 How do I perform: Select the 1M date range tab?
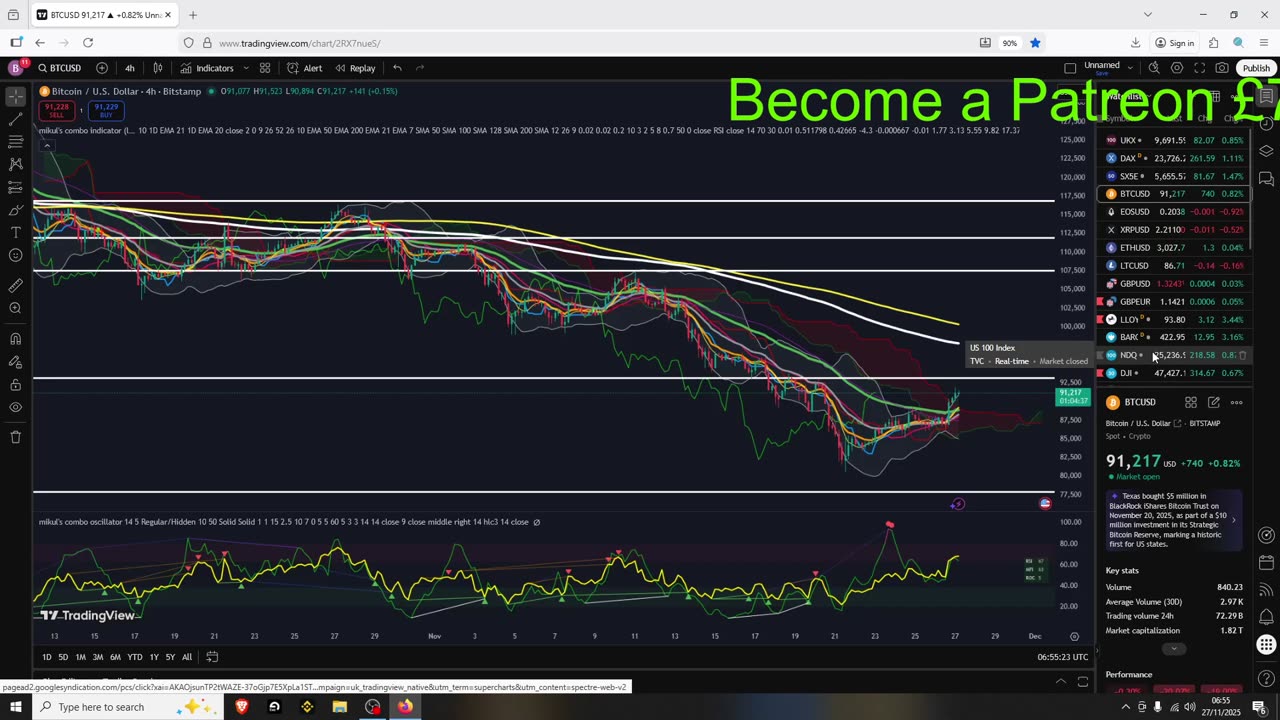tap(80, 657)
